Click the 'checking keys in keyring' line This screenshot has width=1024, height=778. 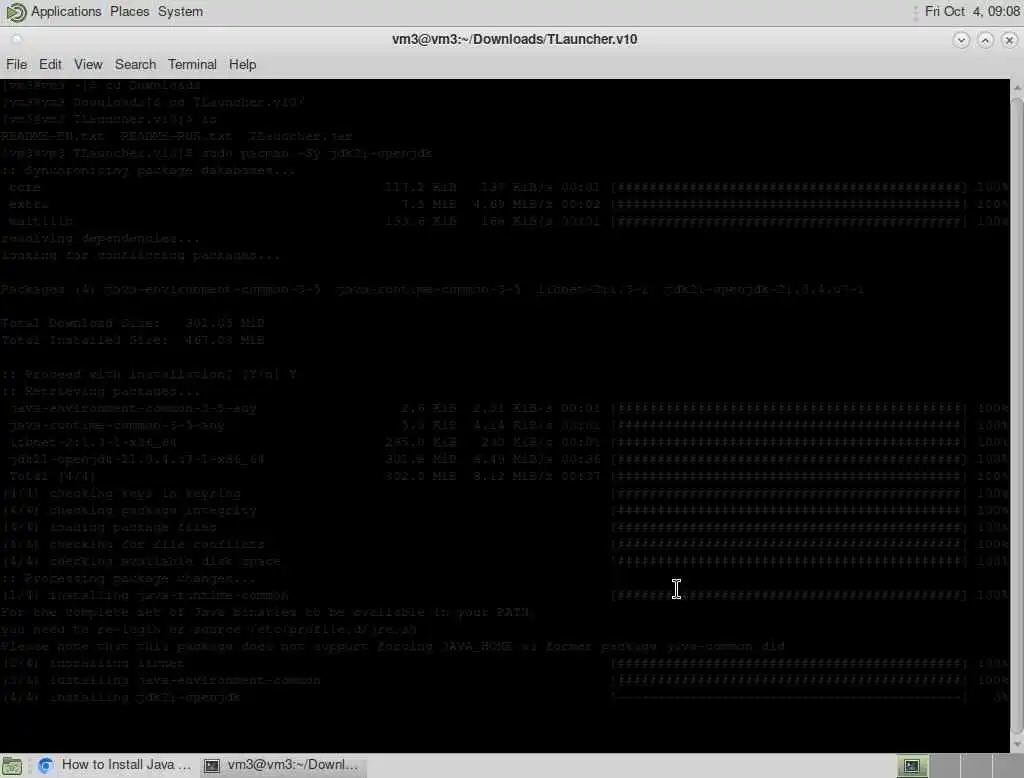121,493
